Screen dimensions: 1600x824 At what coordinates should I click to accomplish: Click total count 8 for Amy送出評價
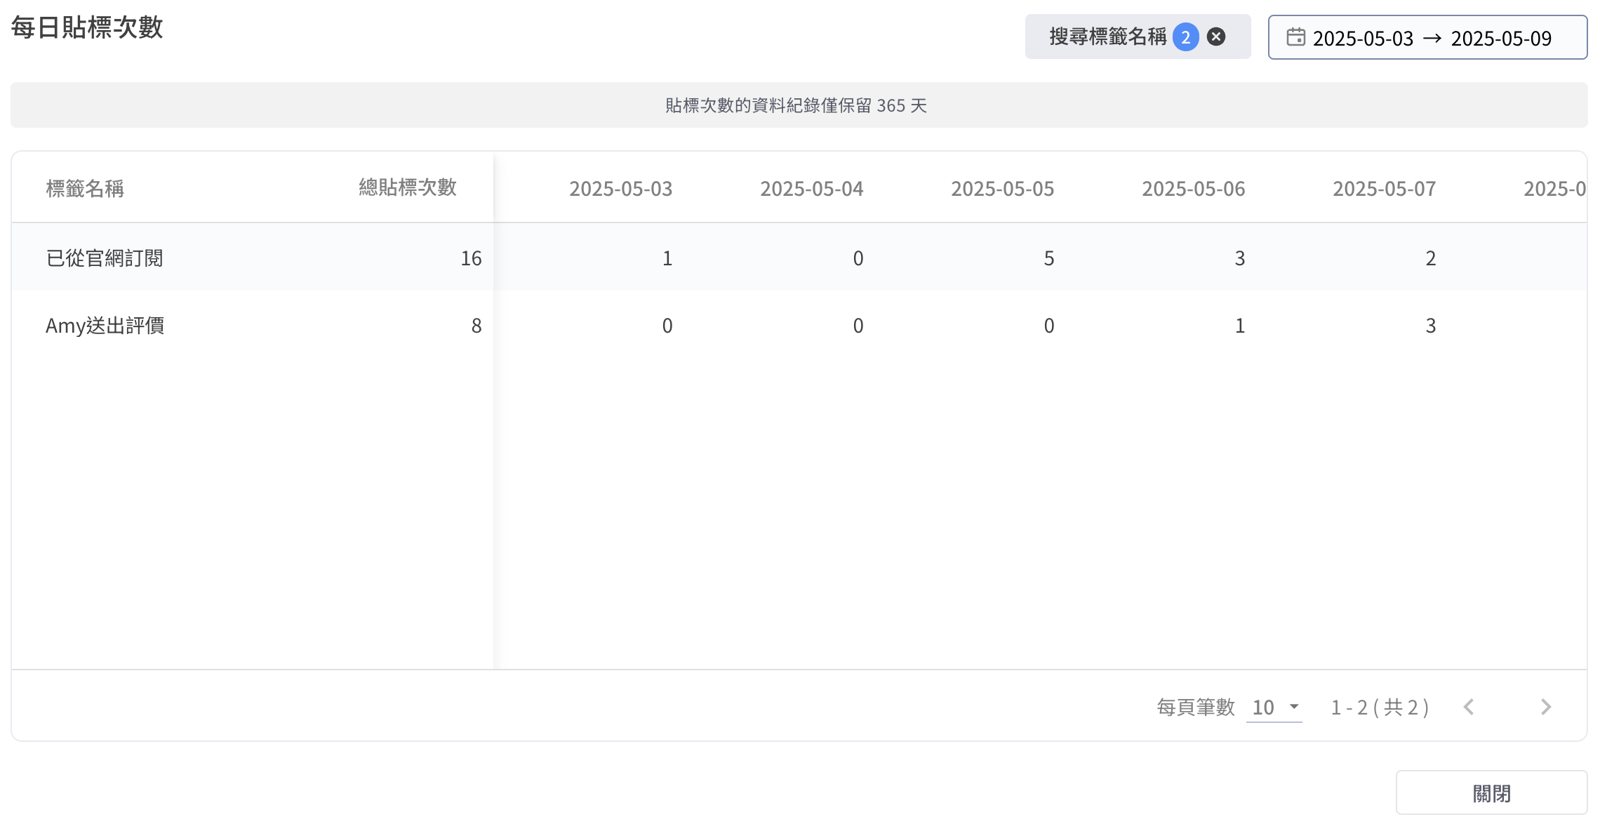[x=477, y=325]
